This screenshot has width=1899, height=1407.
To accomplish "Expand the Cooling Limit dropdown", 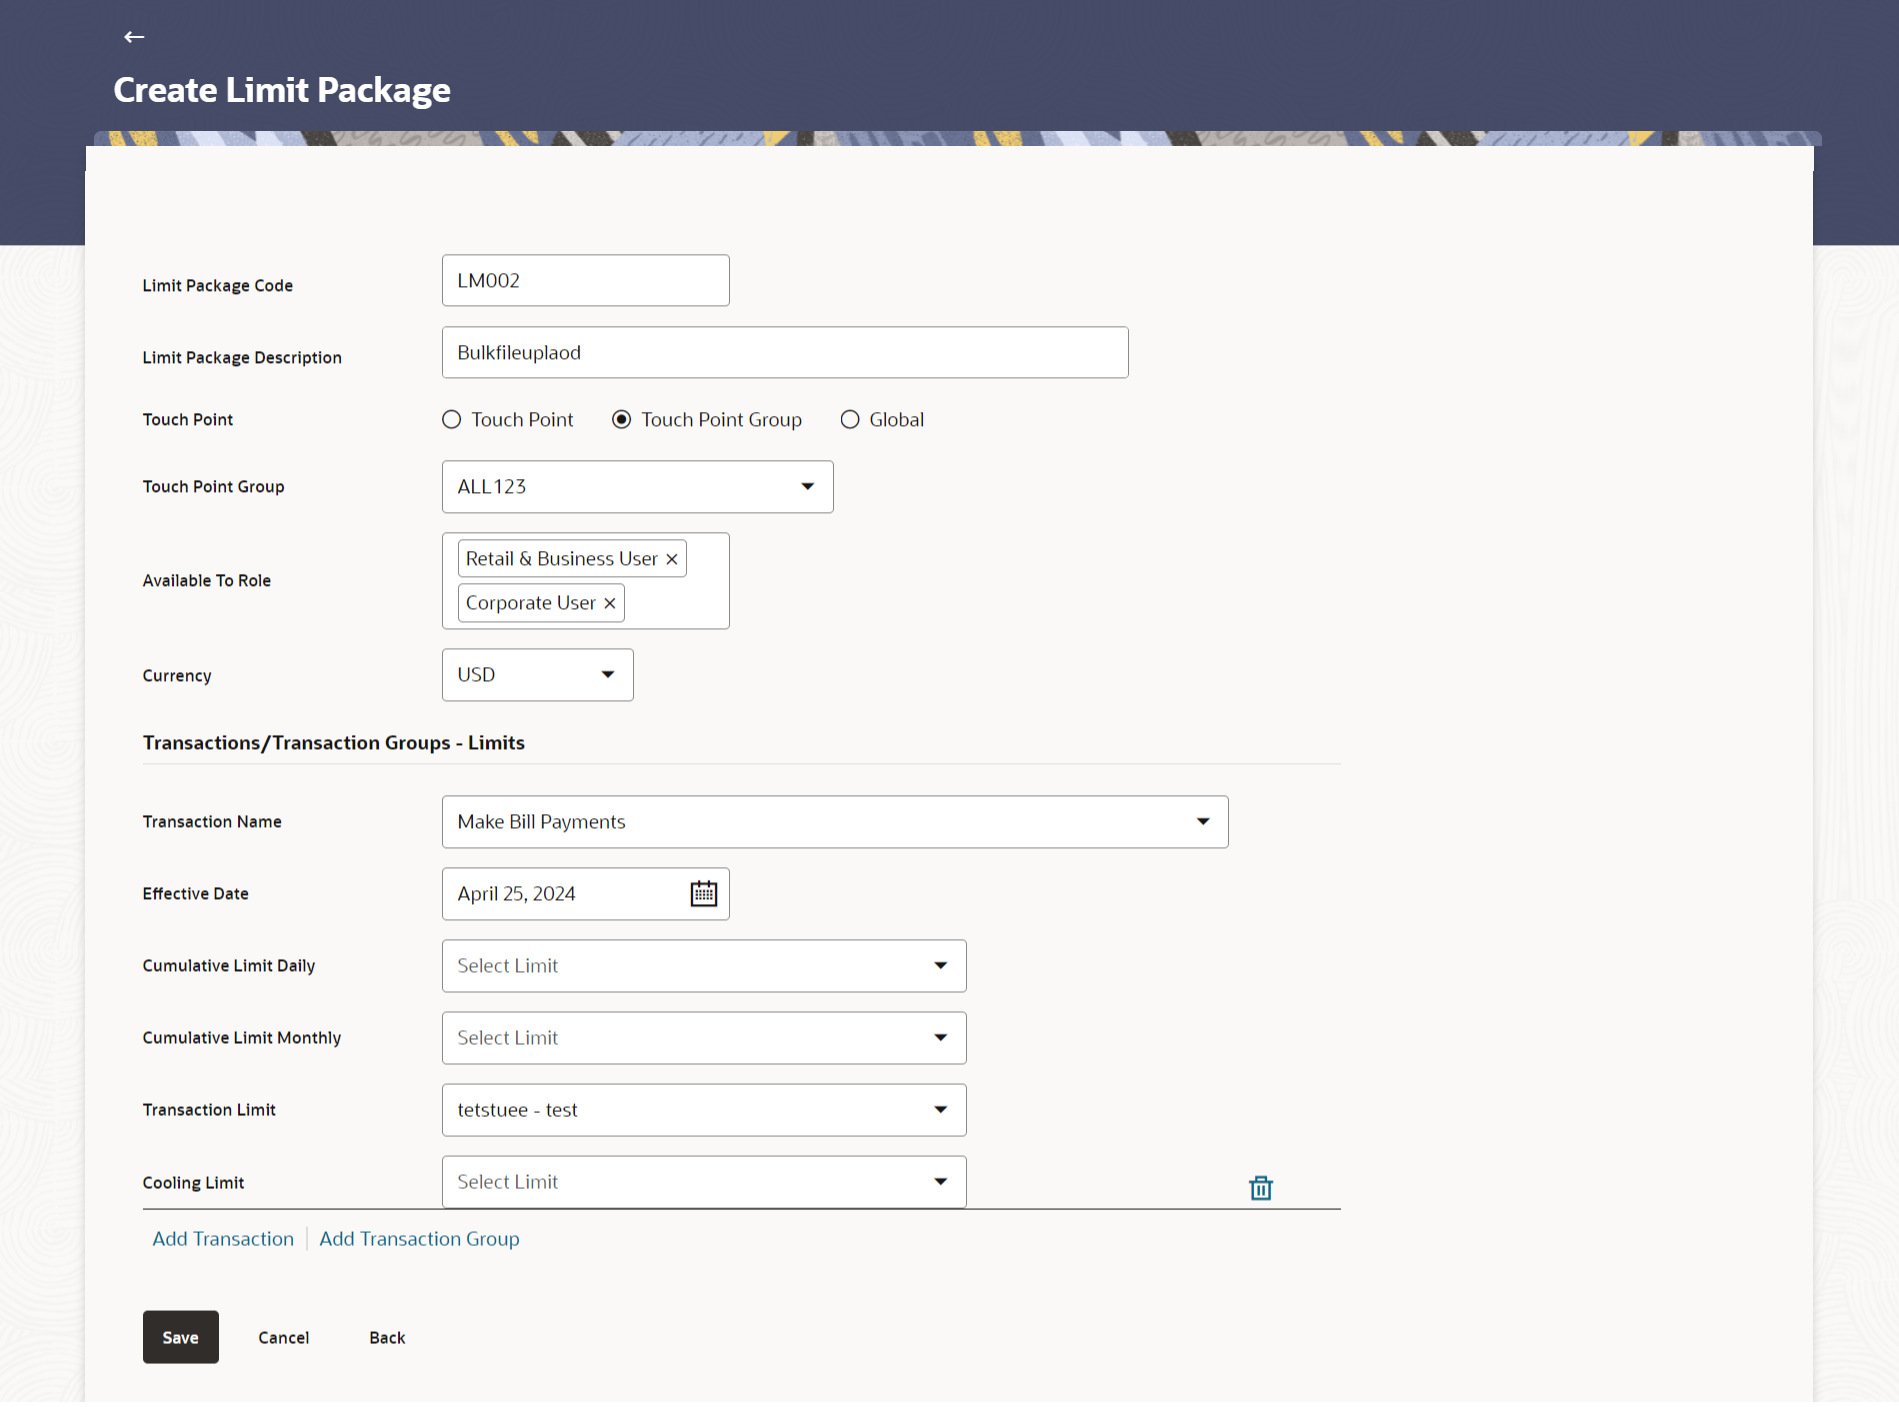I will [704, 1182].
